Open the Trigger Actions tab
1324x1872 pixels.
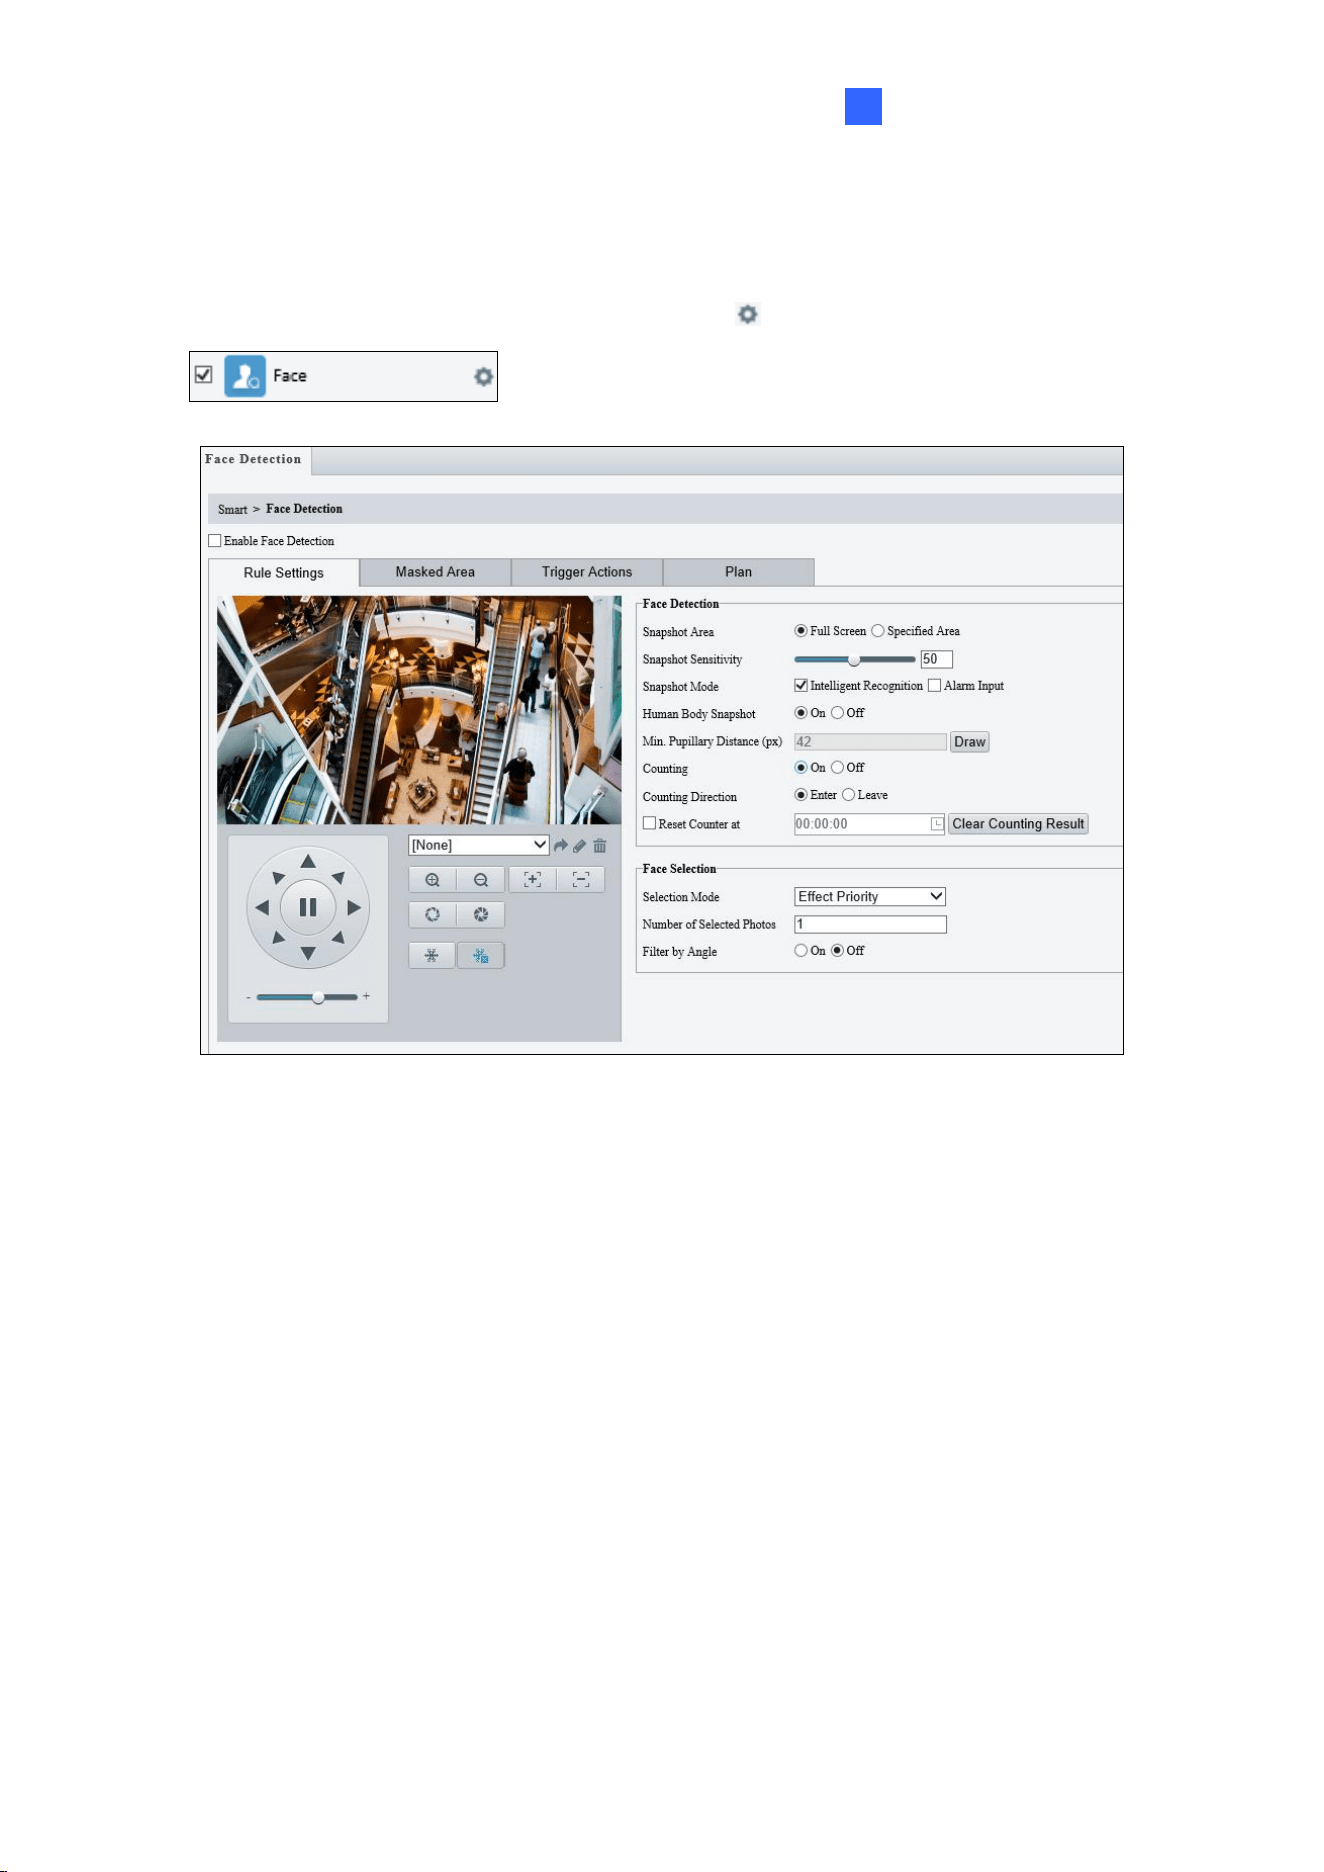587,572
